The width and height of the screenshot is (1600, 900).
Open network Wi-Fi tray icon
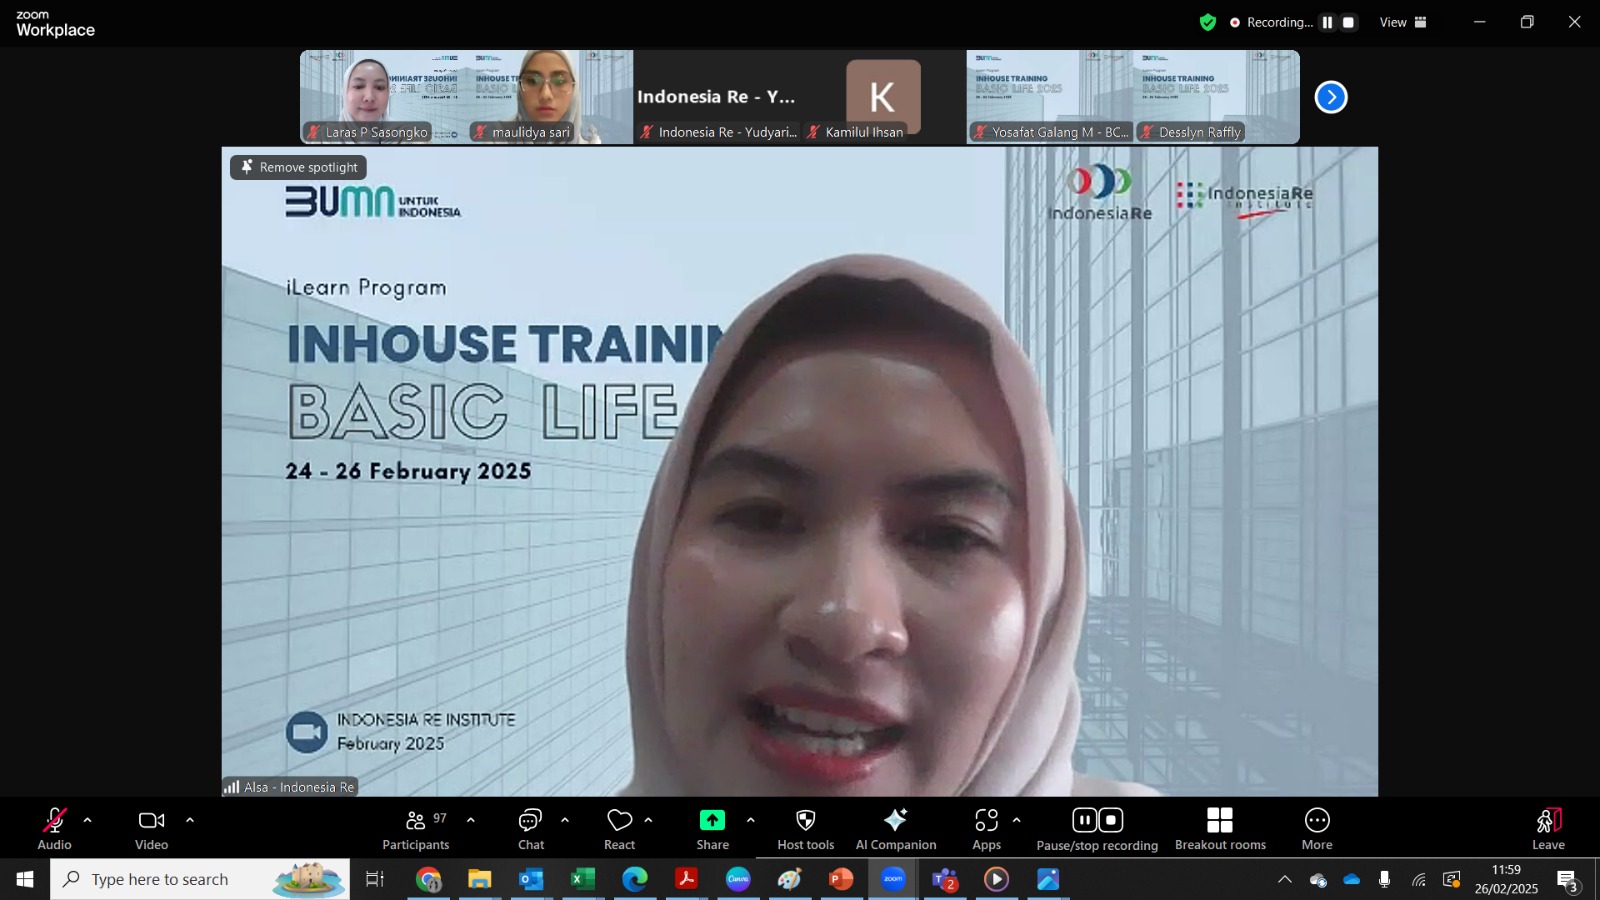1419,879
